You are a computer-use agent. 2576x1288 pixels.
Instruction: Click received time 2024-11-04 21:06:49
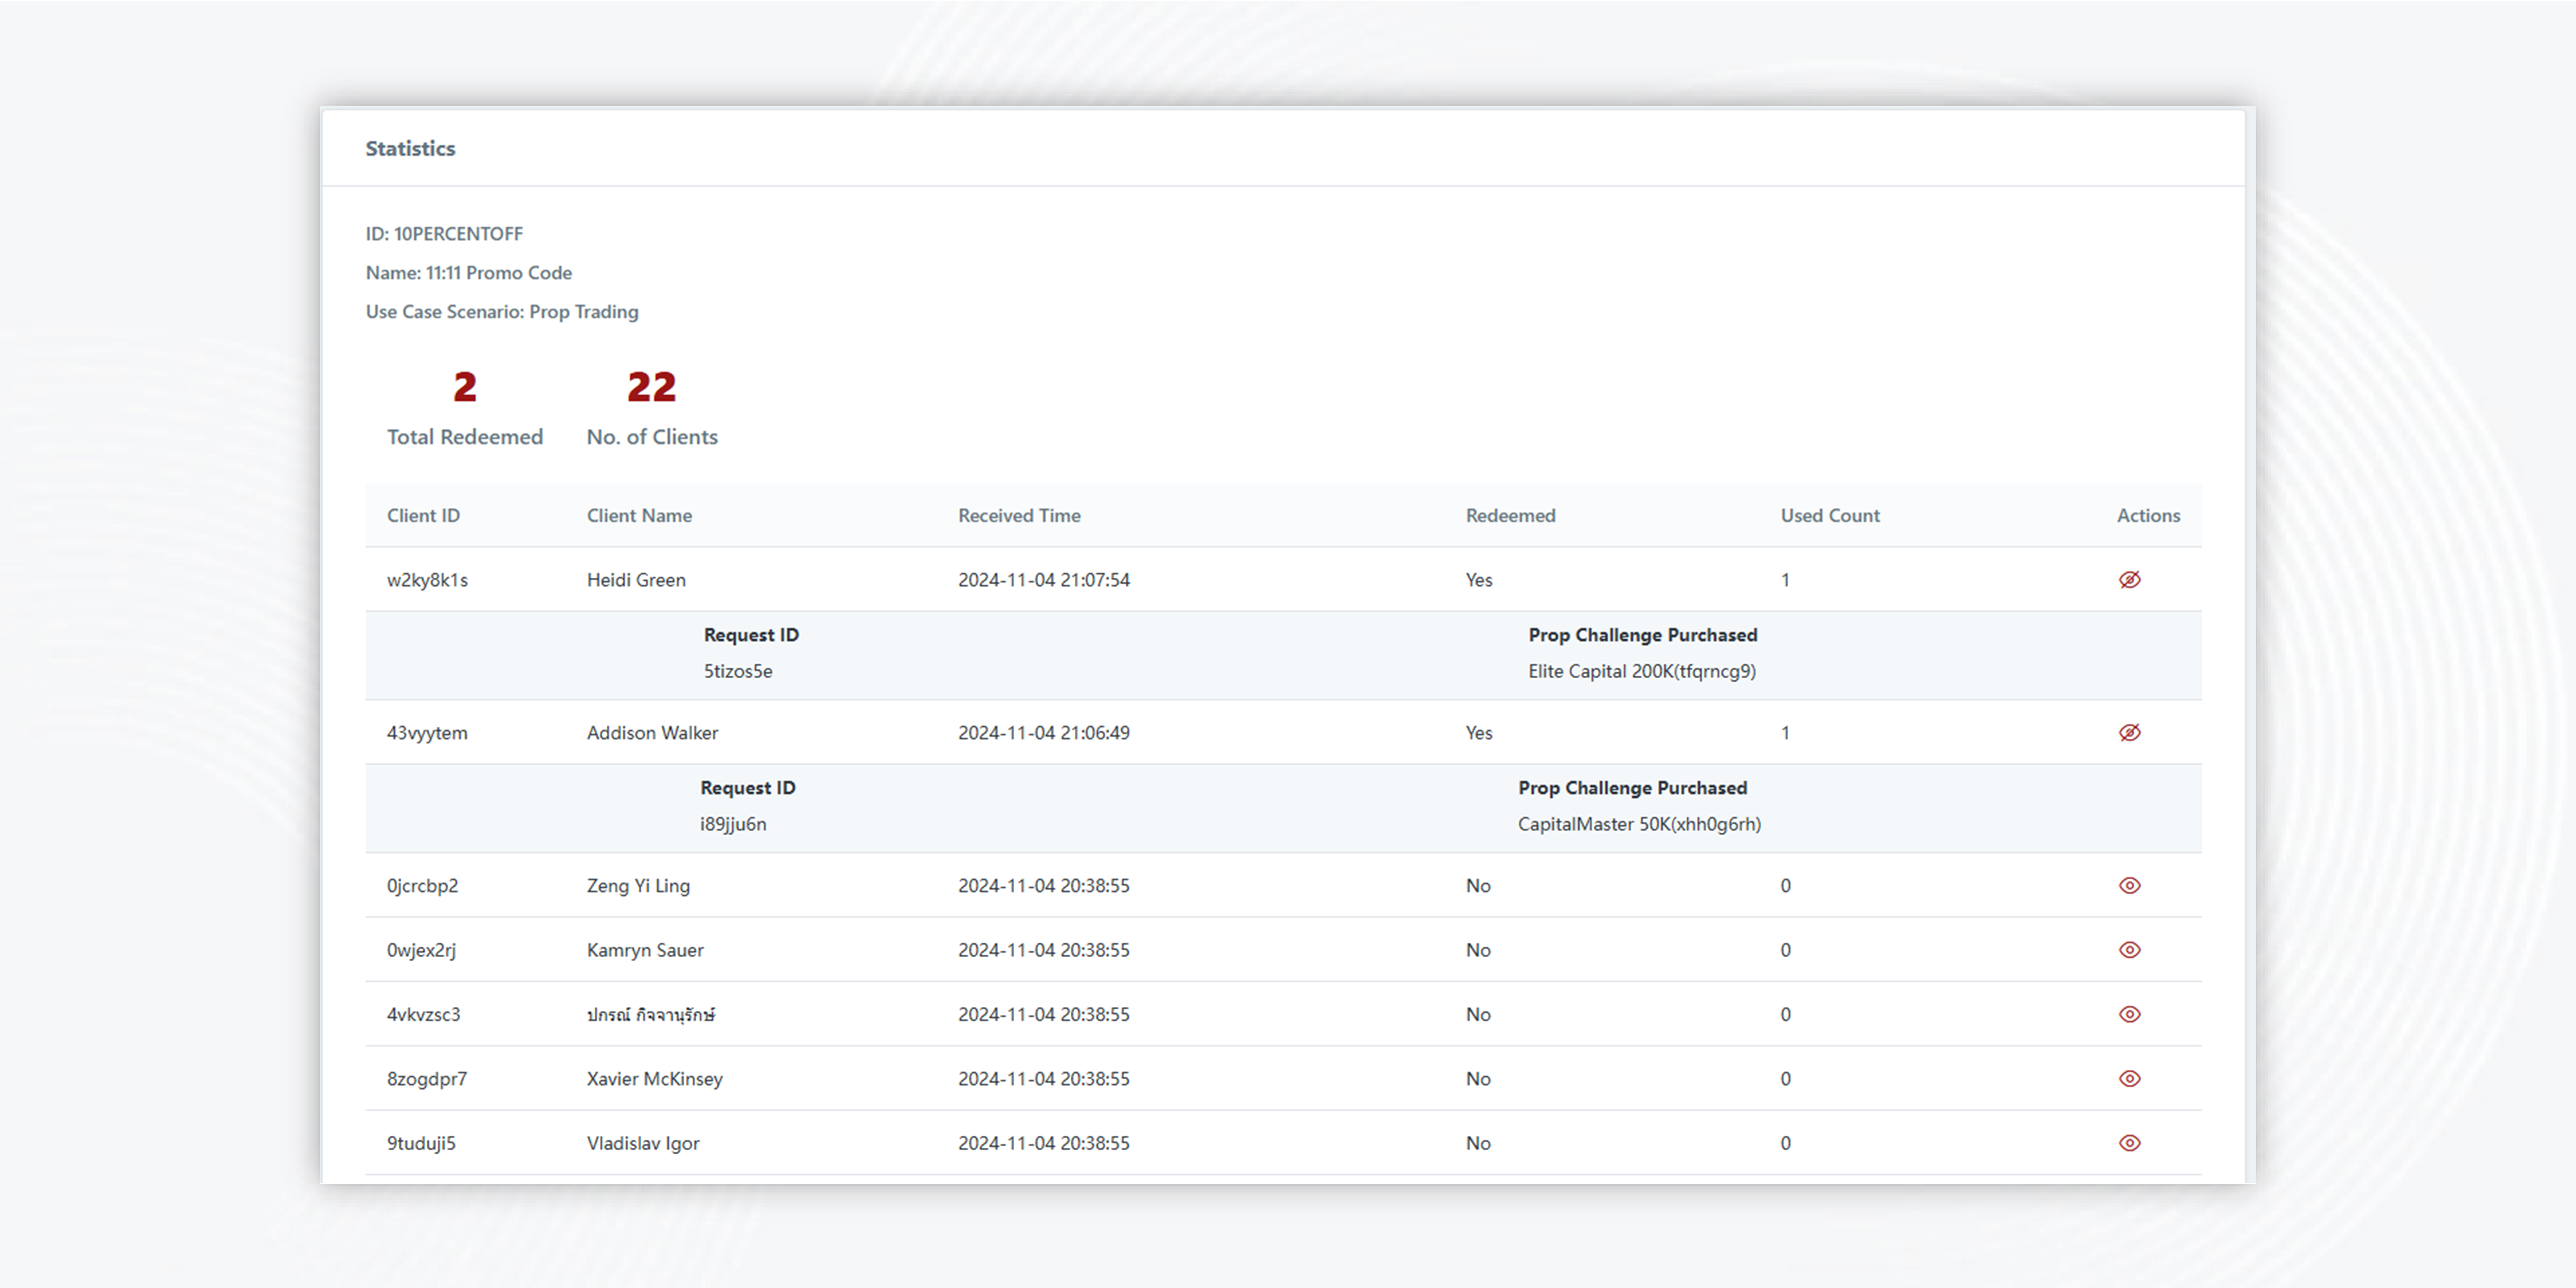click(x=1044, y=733)
